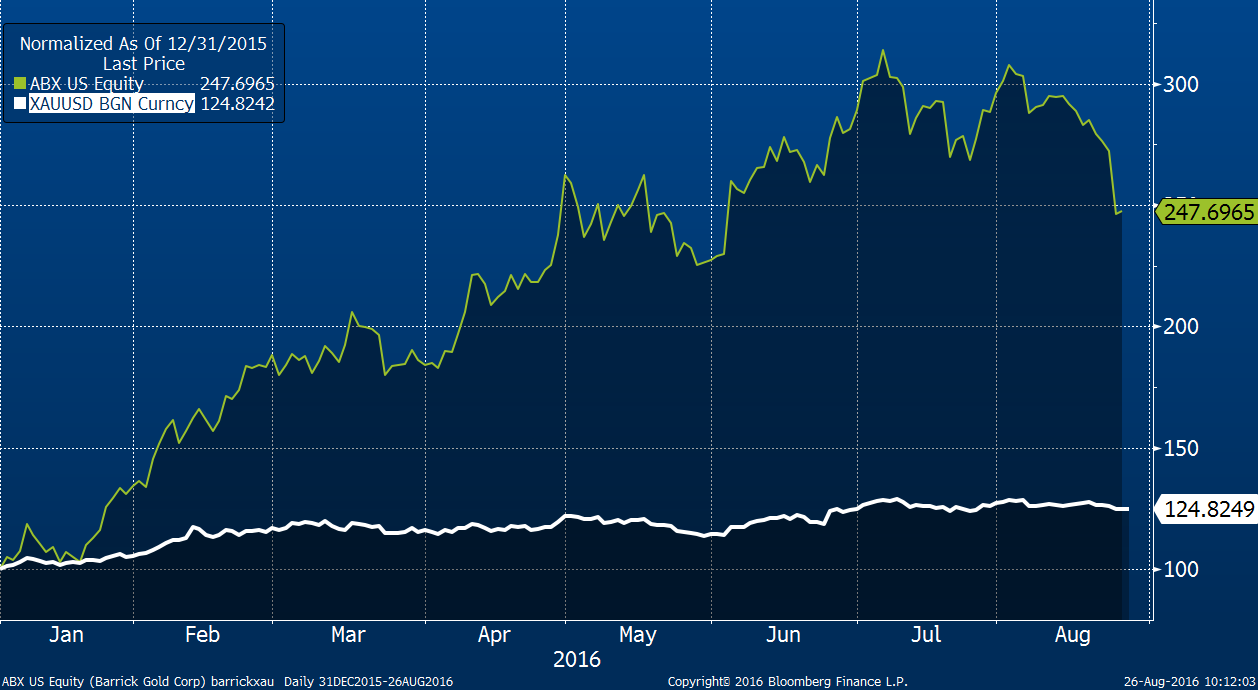1258x690 pixels.
Task: Click the Bloomberg Finance L.P. copyright notice
Action: point(787,681)
